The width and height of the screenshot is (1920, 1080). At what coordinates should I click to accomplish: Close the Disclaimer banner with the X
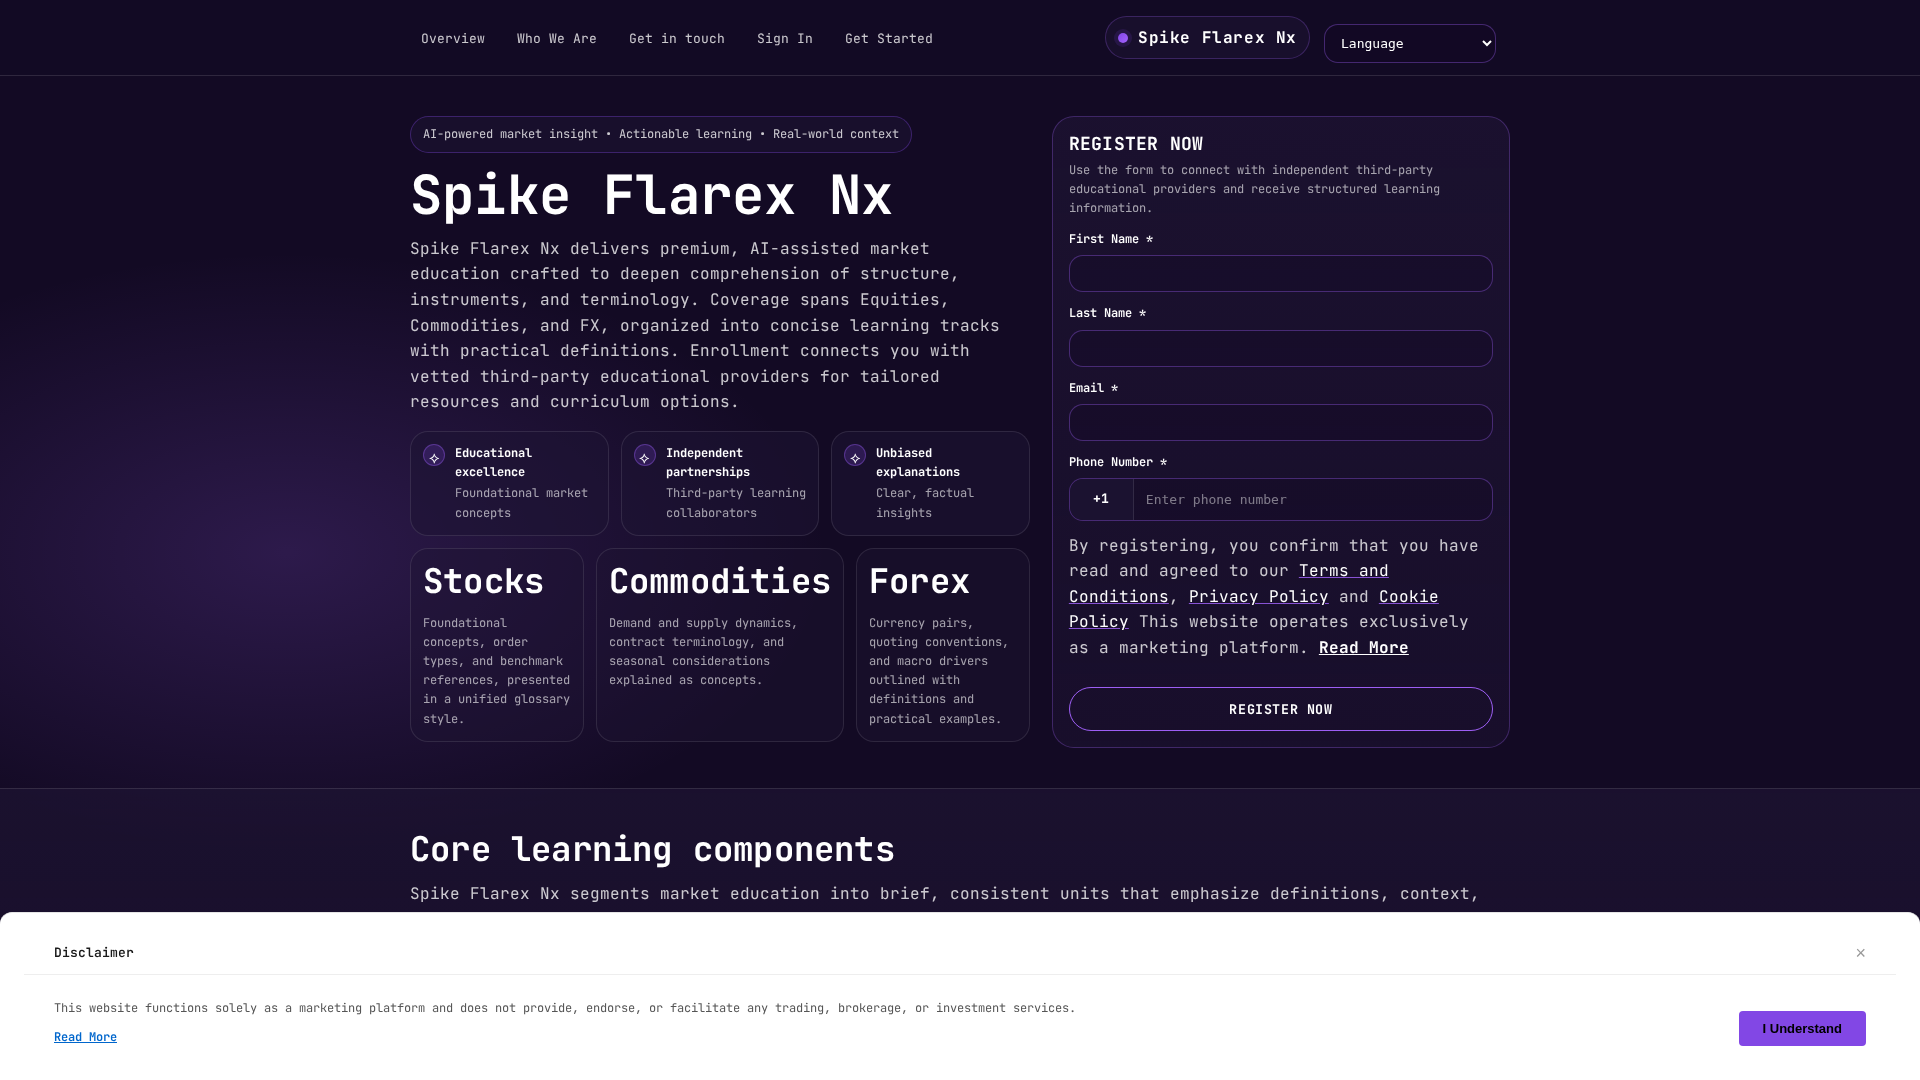[x=1861, y=953]
